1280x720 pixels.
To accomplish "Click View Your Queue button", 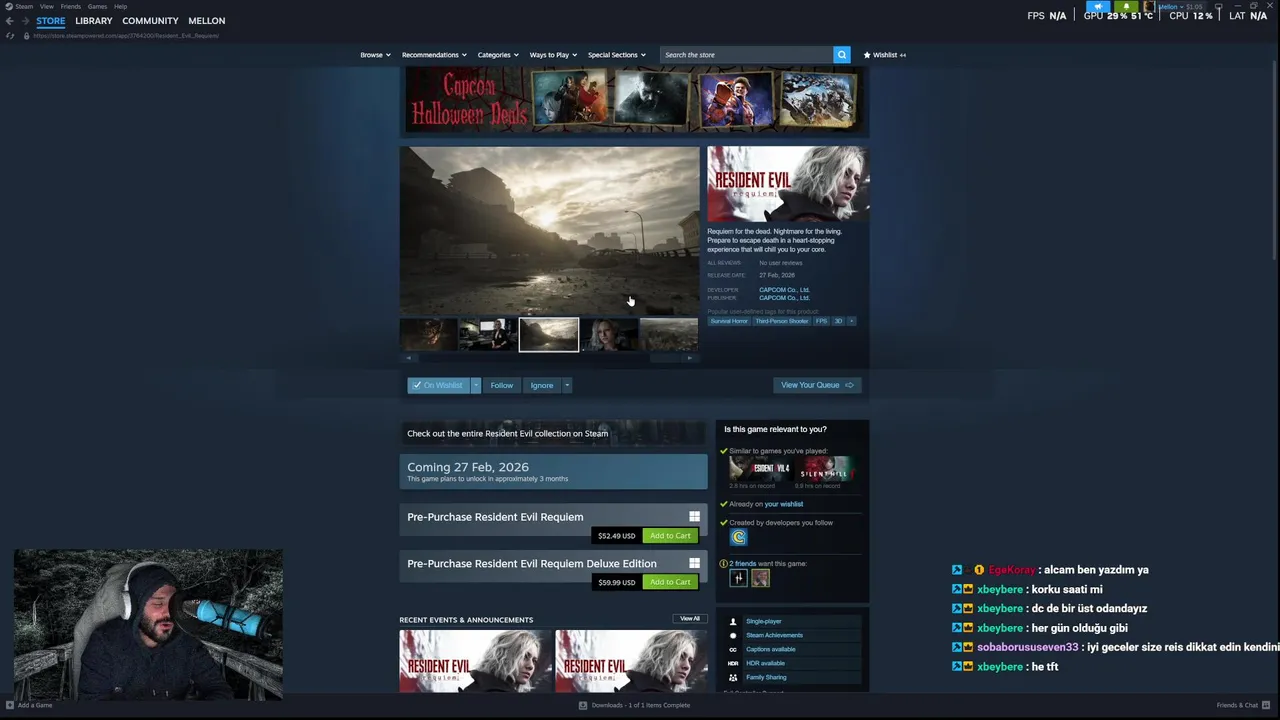I will point(817,385).
